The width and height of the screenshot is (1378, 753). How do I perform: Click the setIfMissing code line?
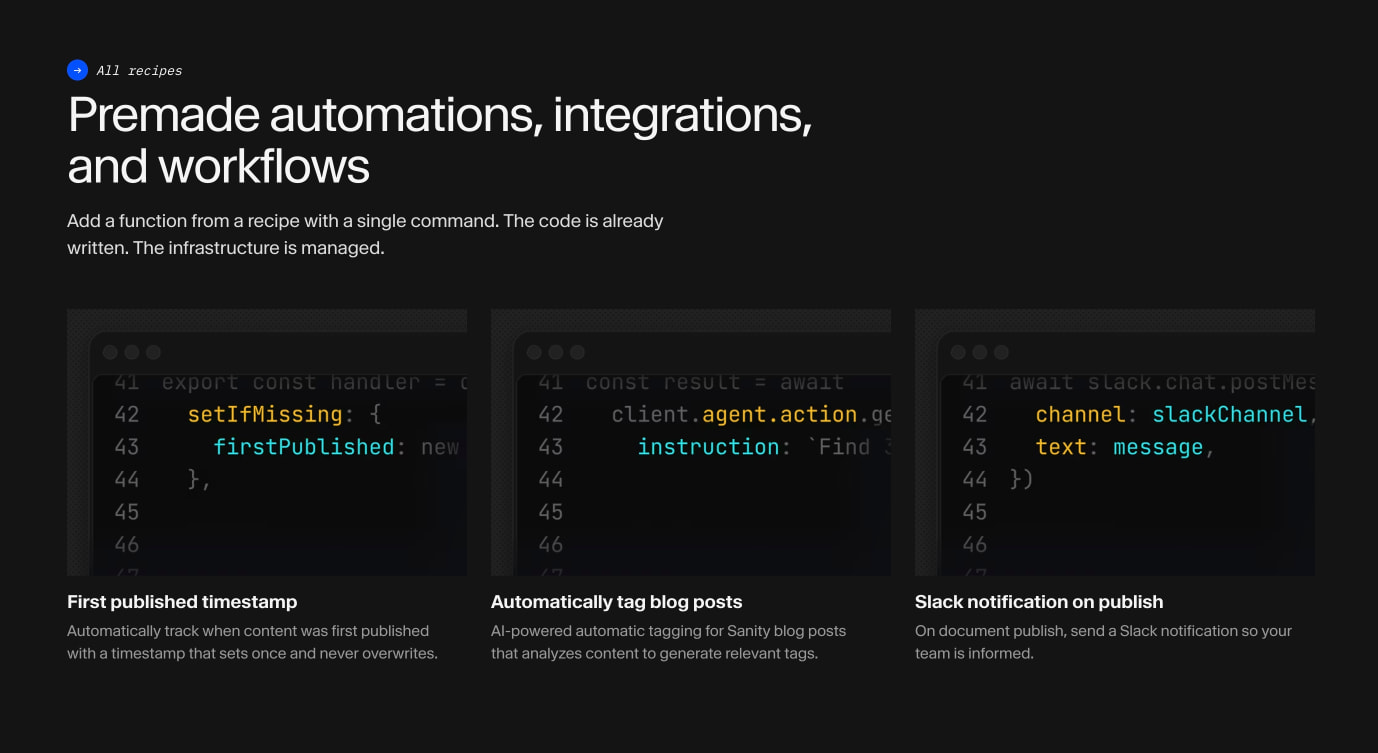(x=284, y=414)
